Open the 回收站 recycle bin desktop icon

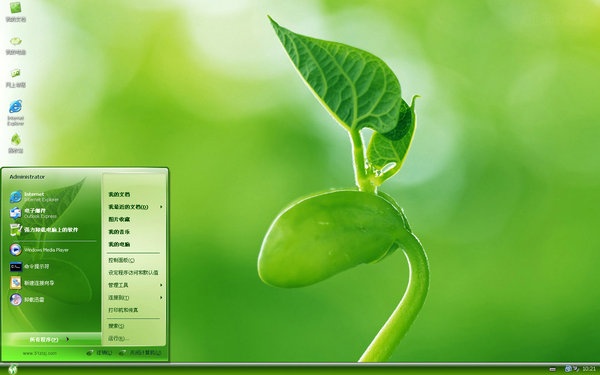15,143
